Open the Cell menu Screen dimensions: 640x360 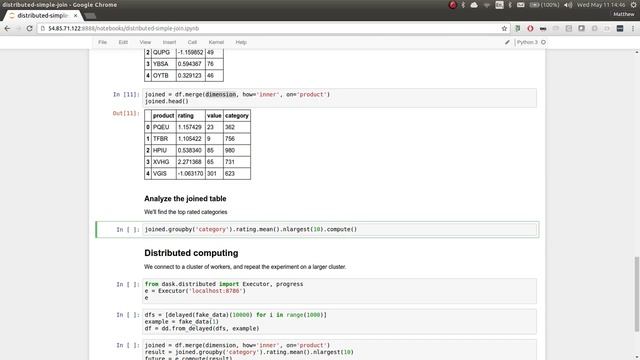(192, 42)
